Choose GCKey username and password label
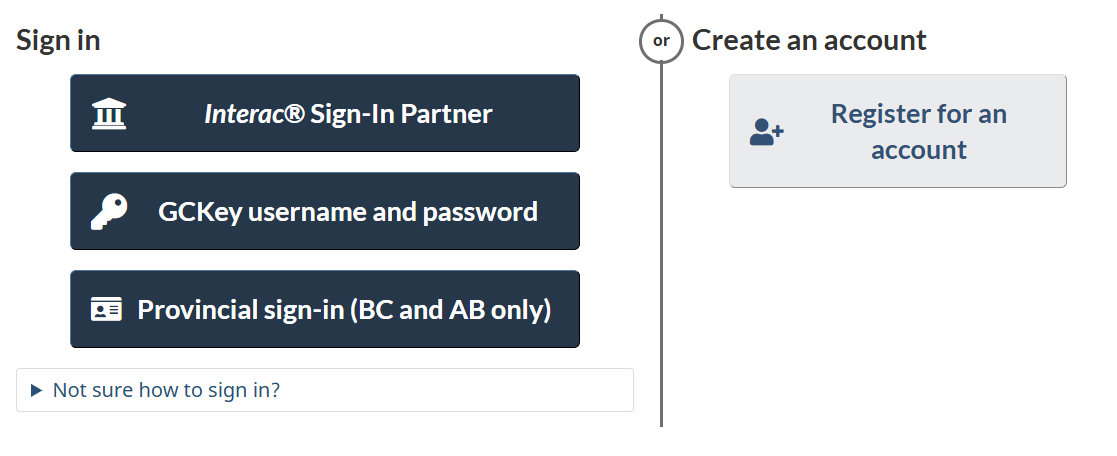The width and height of the screenshot is (1117, 456). [x=348, y=212]
